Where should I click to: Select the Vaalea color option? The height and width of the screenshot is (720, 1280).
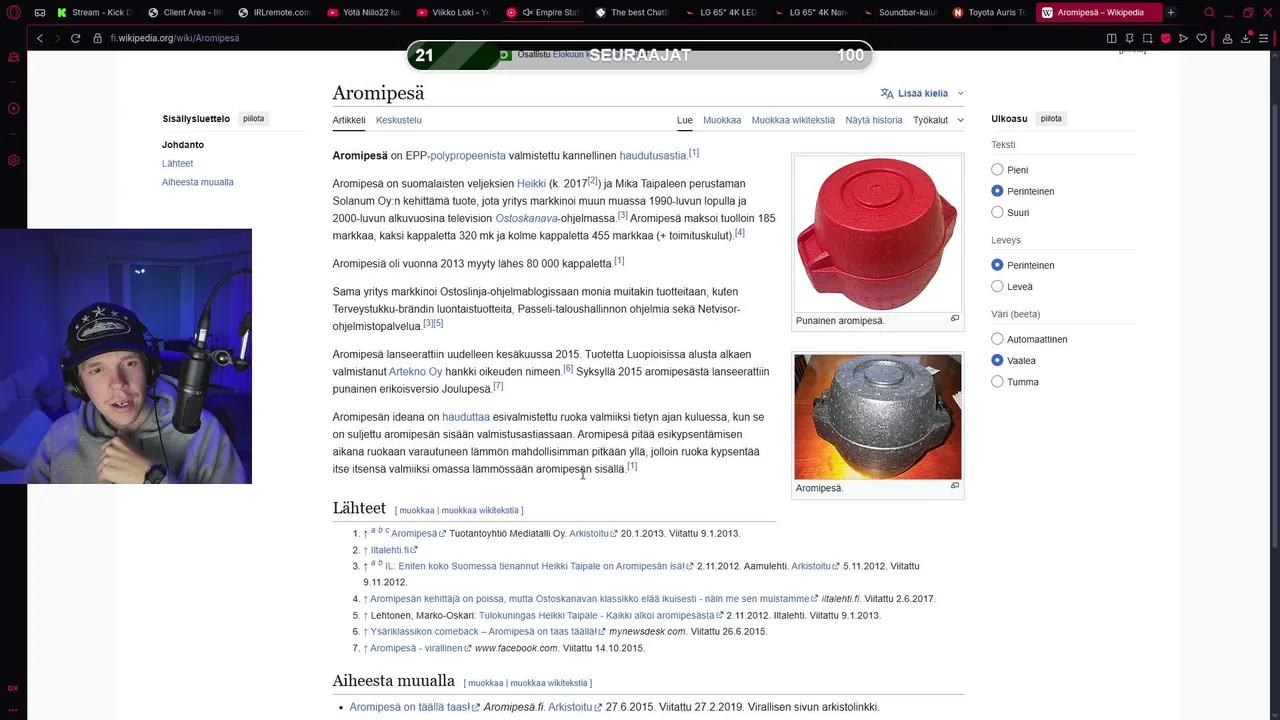997,360
